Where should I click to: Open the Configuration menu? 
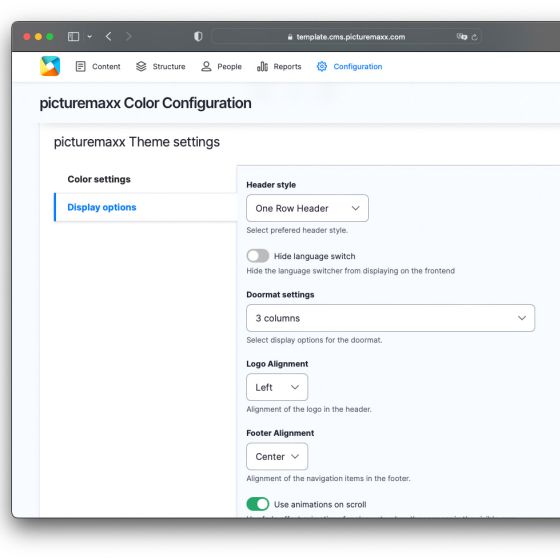click(x=349, y=66)
